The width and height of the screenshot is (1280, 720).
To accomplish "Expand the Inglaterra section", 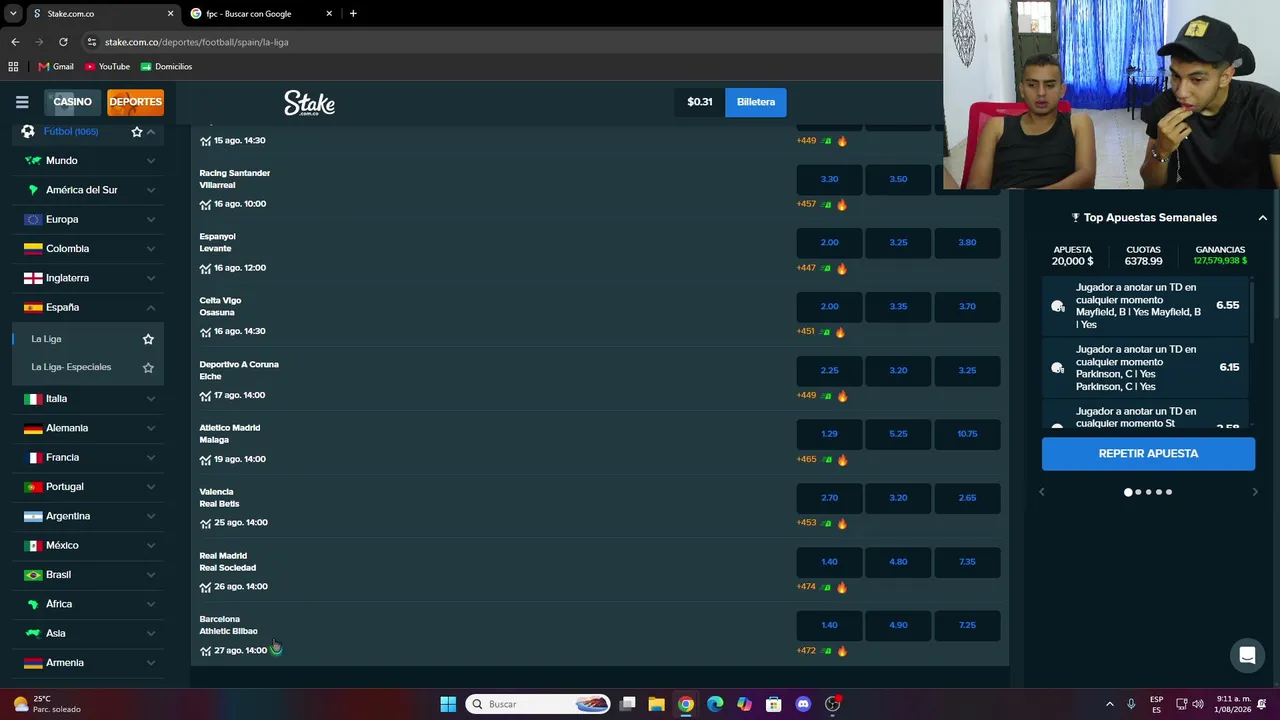I will click(x=151, y=278).
